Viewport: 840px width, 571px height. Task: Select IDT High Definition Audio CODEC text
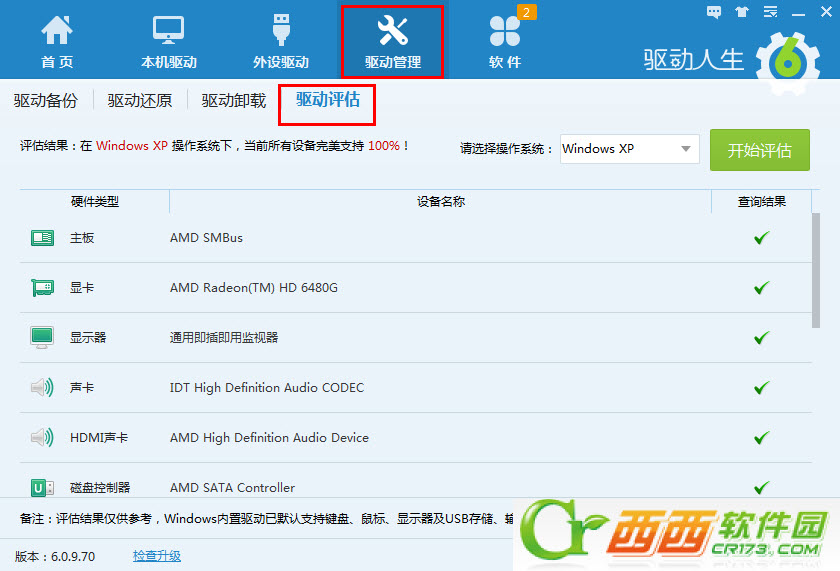(x=267, y=387)
